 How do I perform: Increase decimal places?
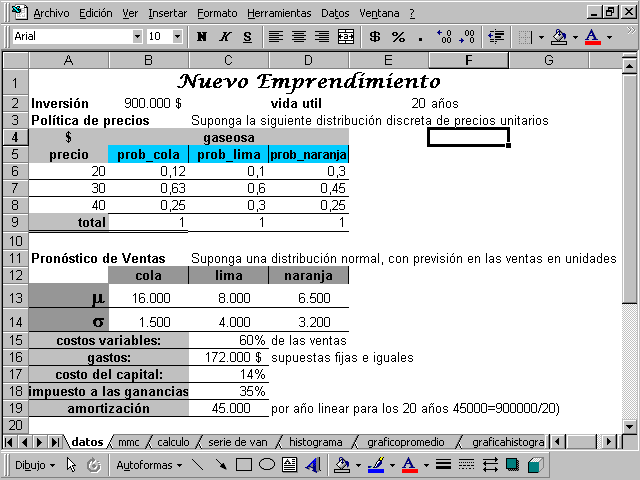[x=444, y=37]
